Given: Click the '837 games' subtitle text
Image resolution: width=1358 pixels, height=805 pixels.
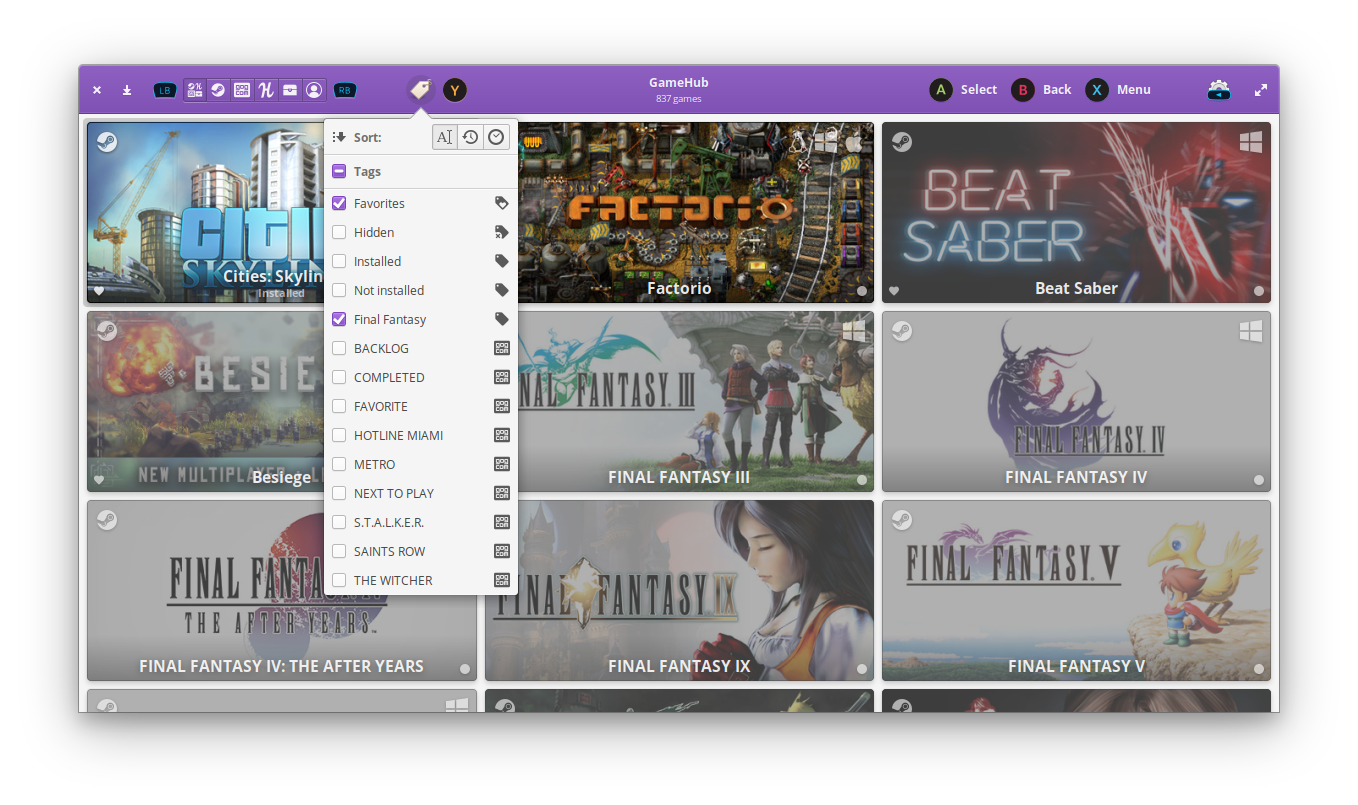Looking at the screenshot, I should pyautogui.click(x=679, y=99).
